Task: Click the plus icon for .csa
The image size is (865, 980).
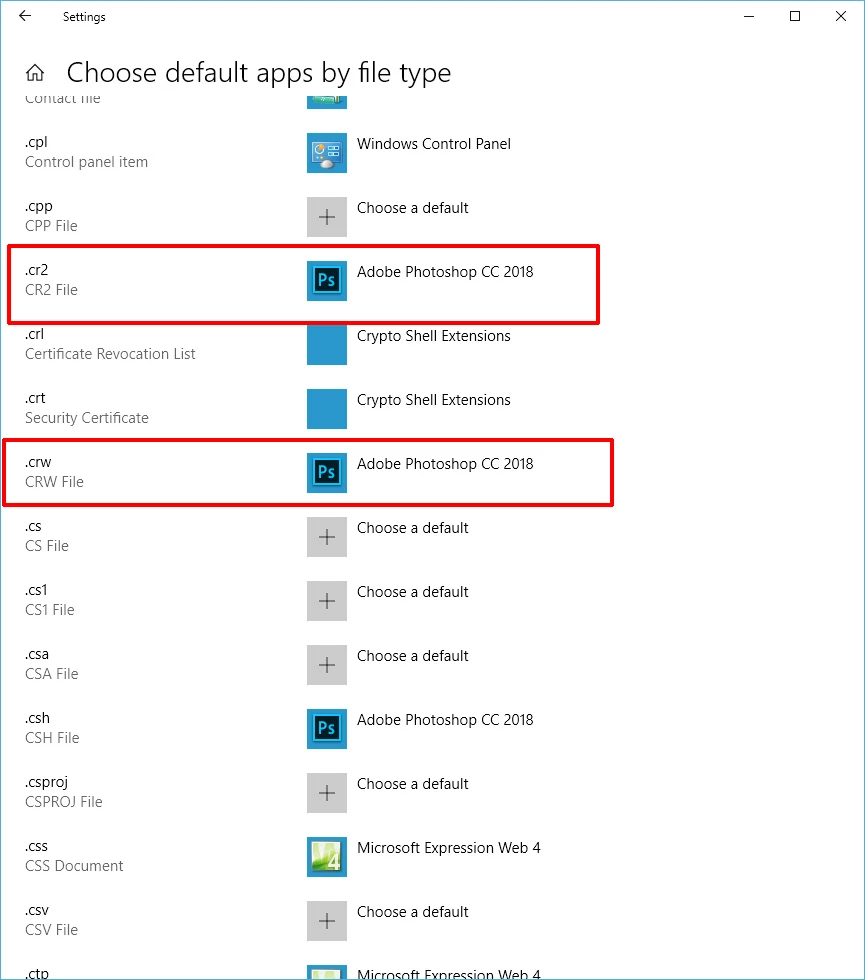Action: point(327,665)
